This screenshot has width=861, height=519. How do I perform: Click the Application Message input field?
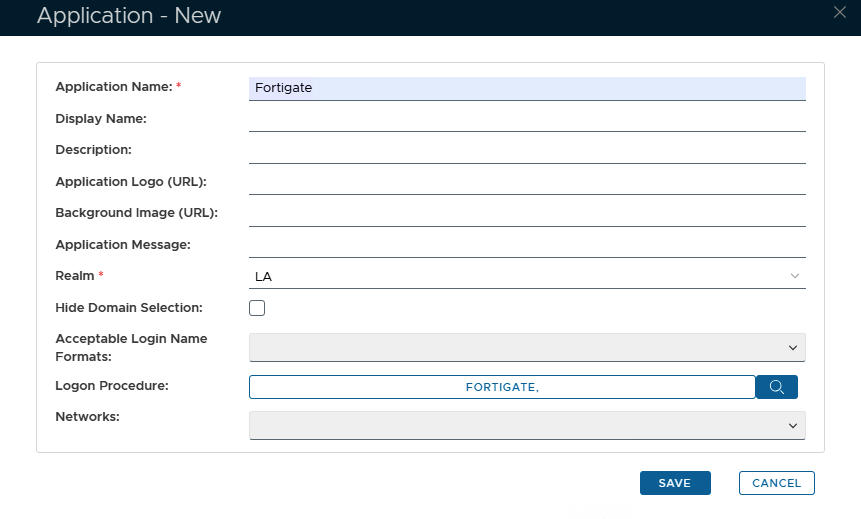click(x=527, y=244)
